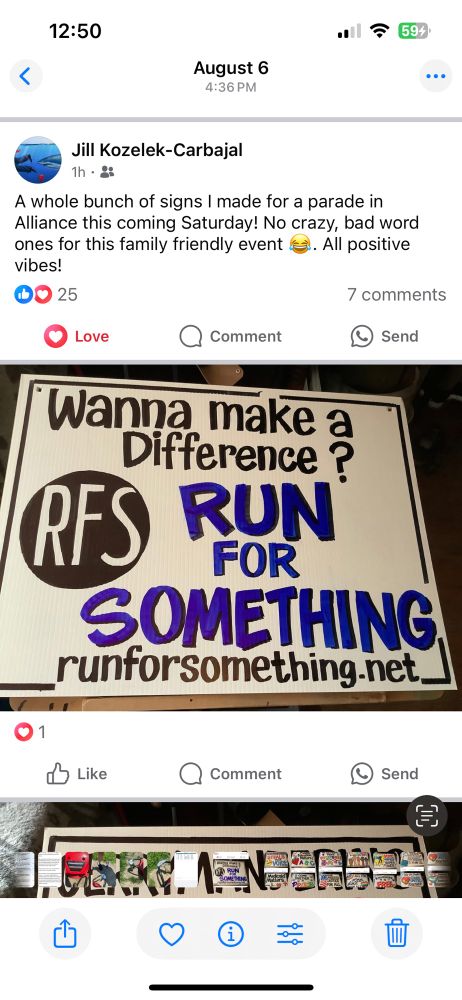
Task: View the 7 comments
Action: (396, 295)
